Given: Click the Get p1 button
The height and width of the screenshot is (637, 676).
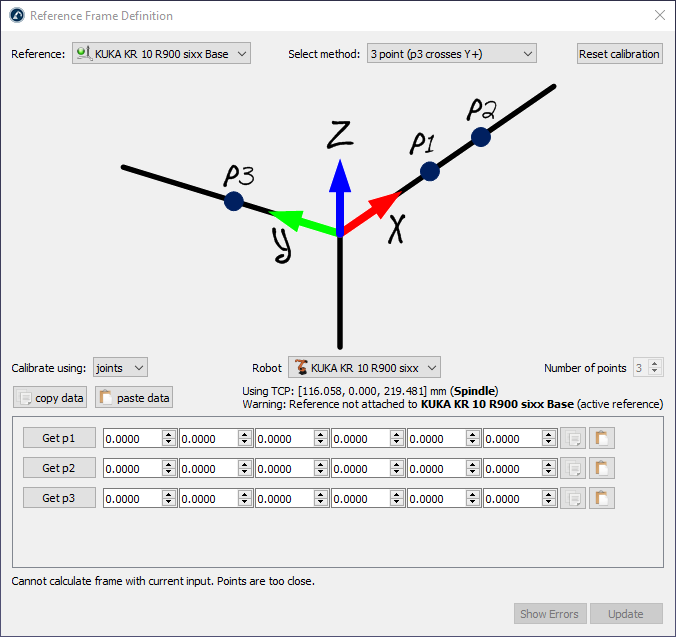Looking at the screenshot, I should point(59,438).
